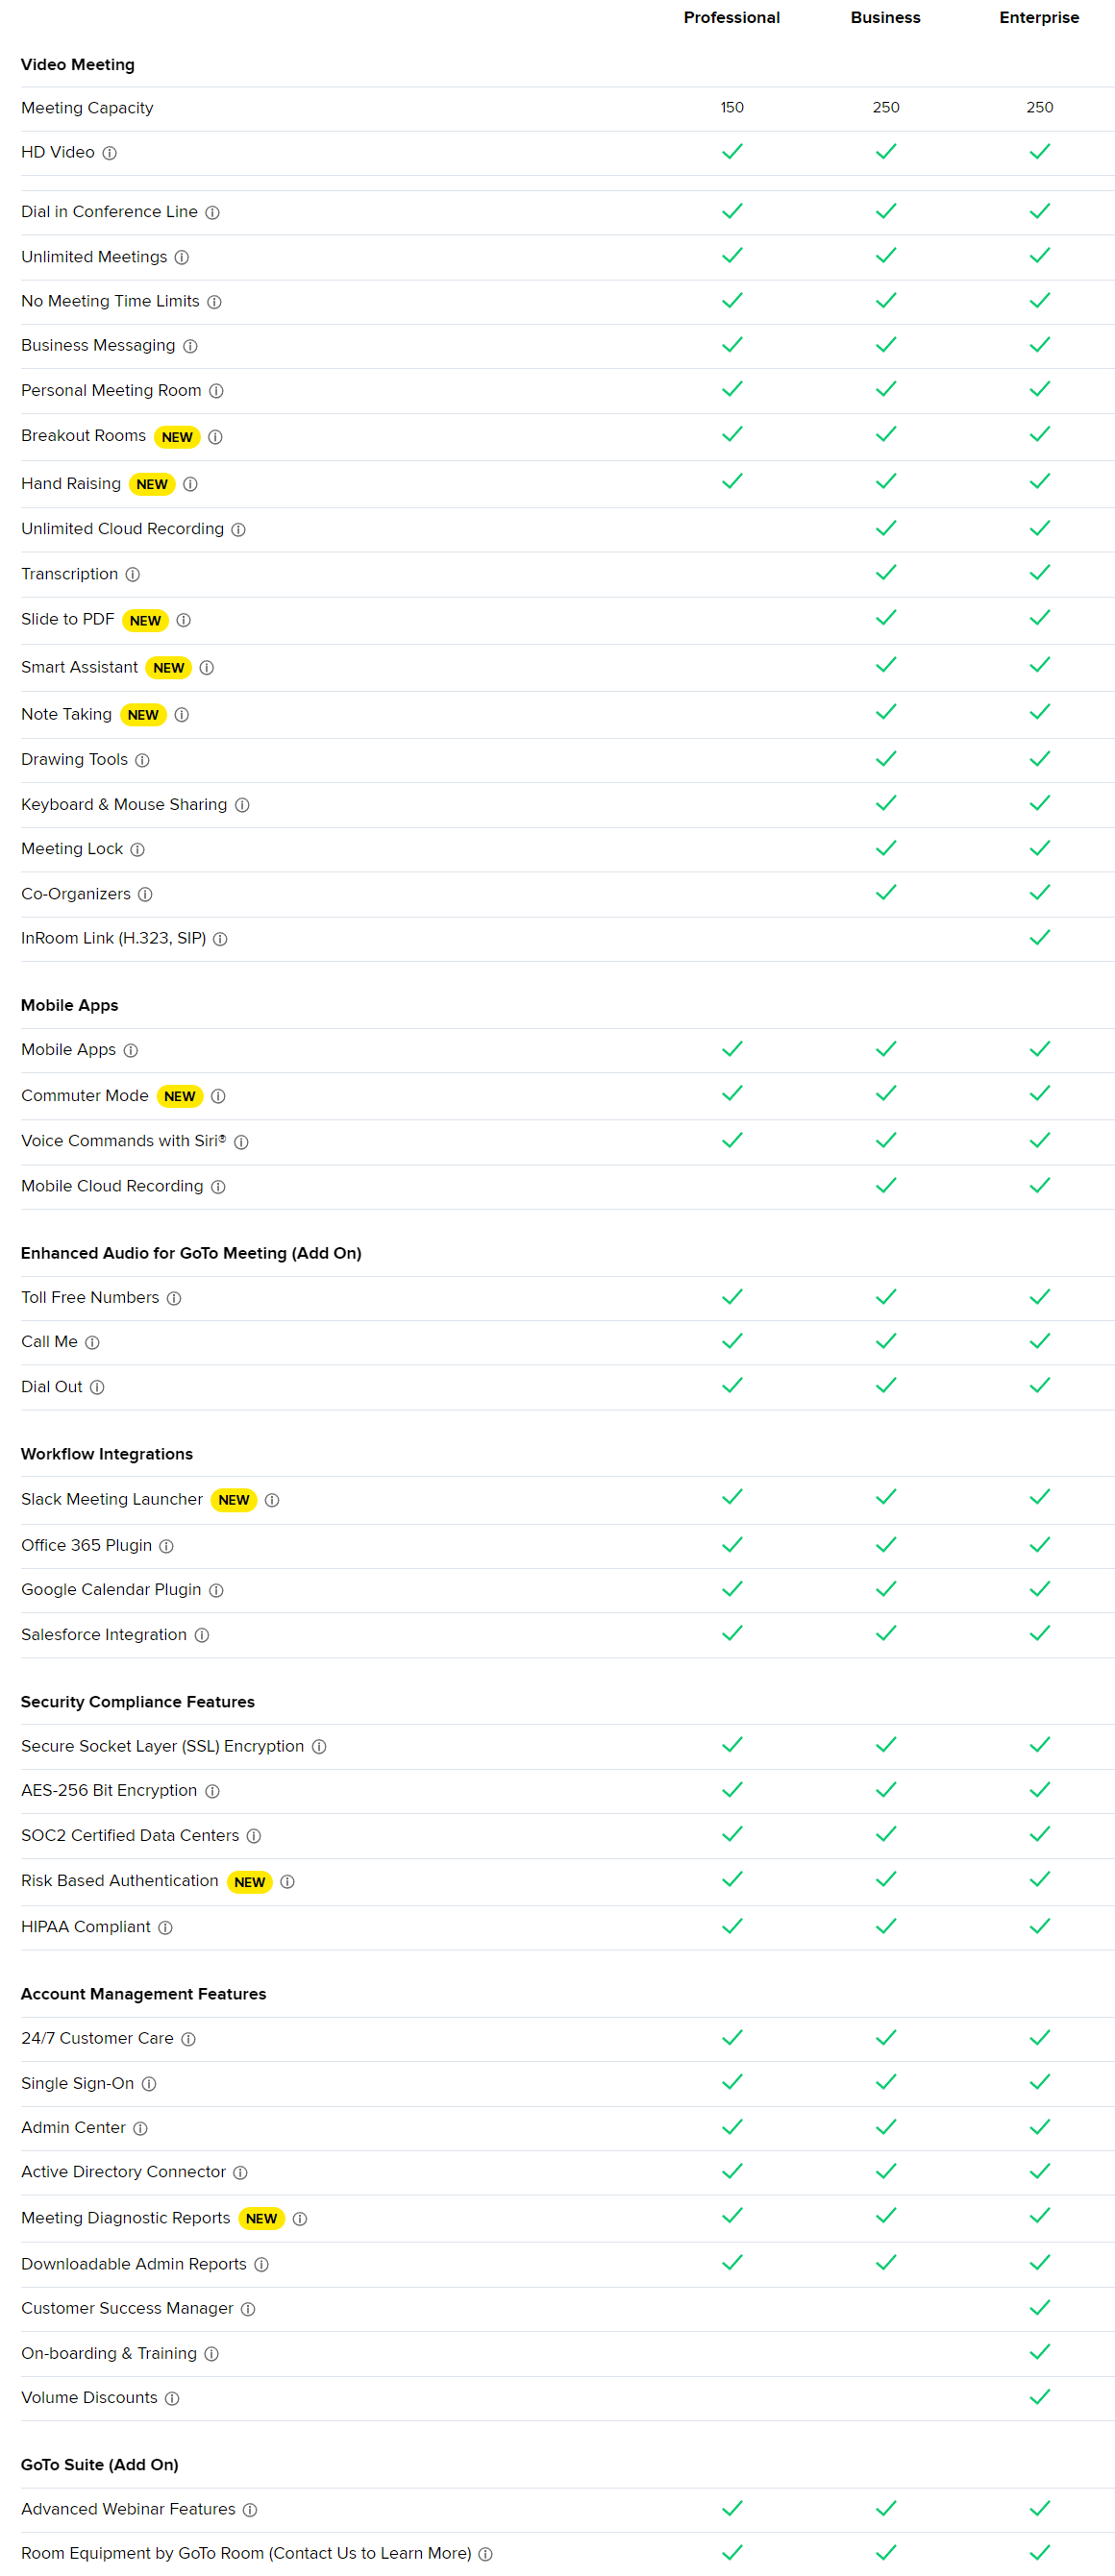This screenshot has height=2576, width=1115.
Task: Open the info tooltip for Breakout Rooms
Action: (215, 437)
